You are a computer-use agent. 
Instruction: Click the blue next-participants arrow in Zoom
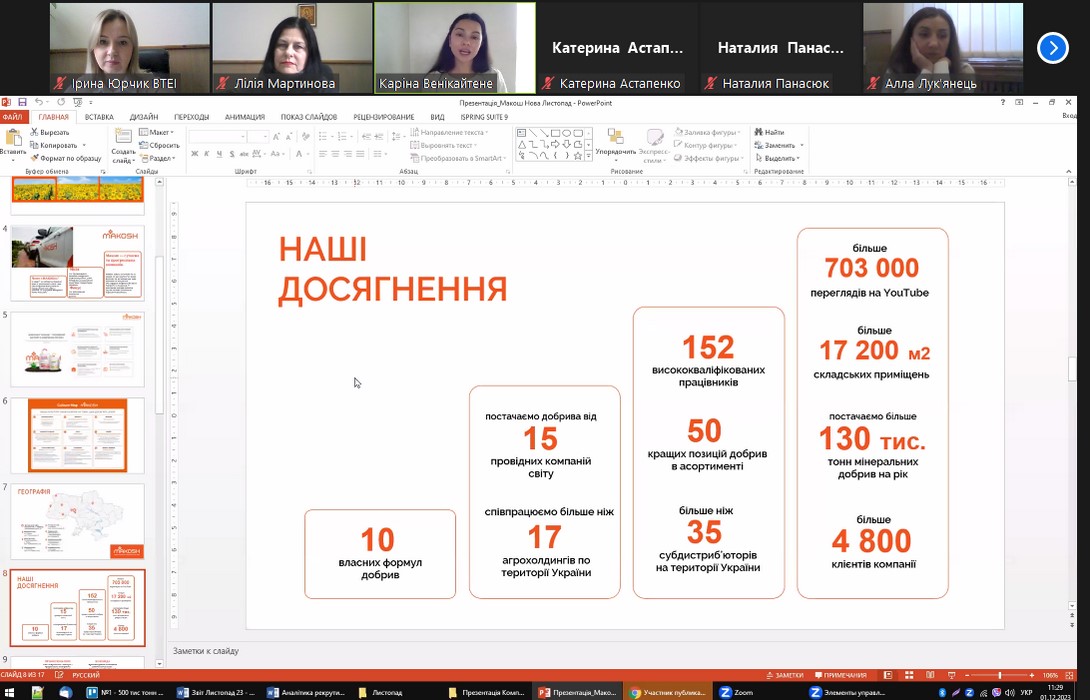tap(1052, 48)
